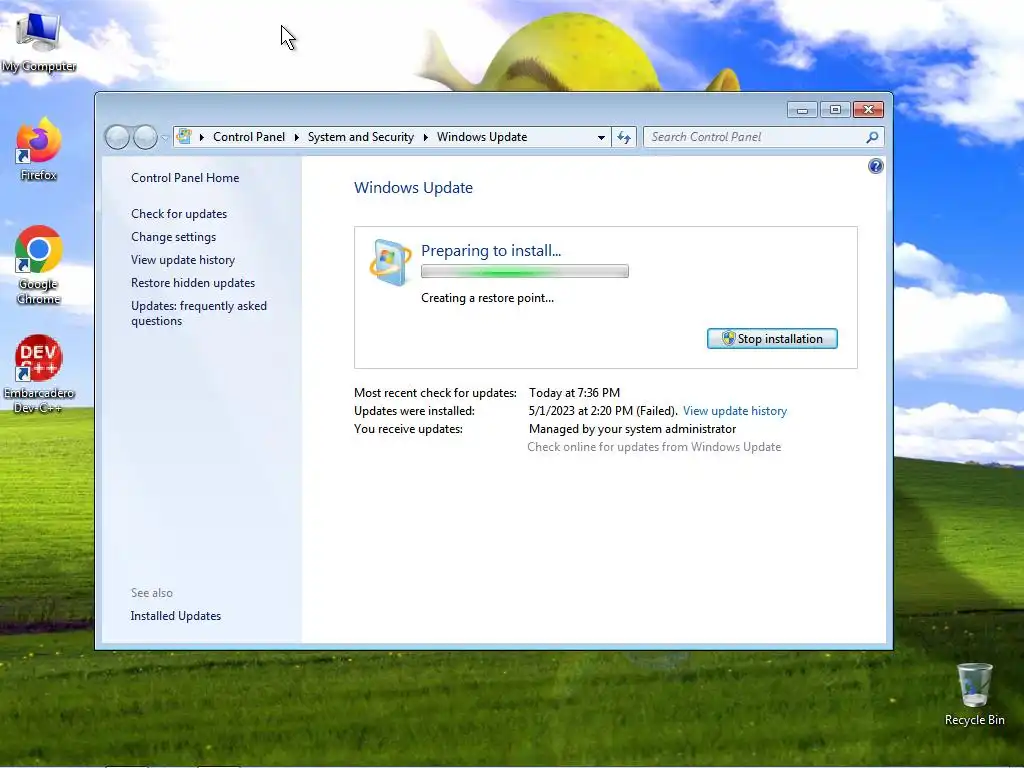Click the Help question mark icon

coord(875,166)
